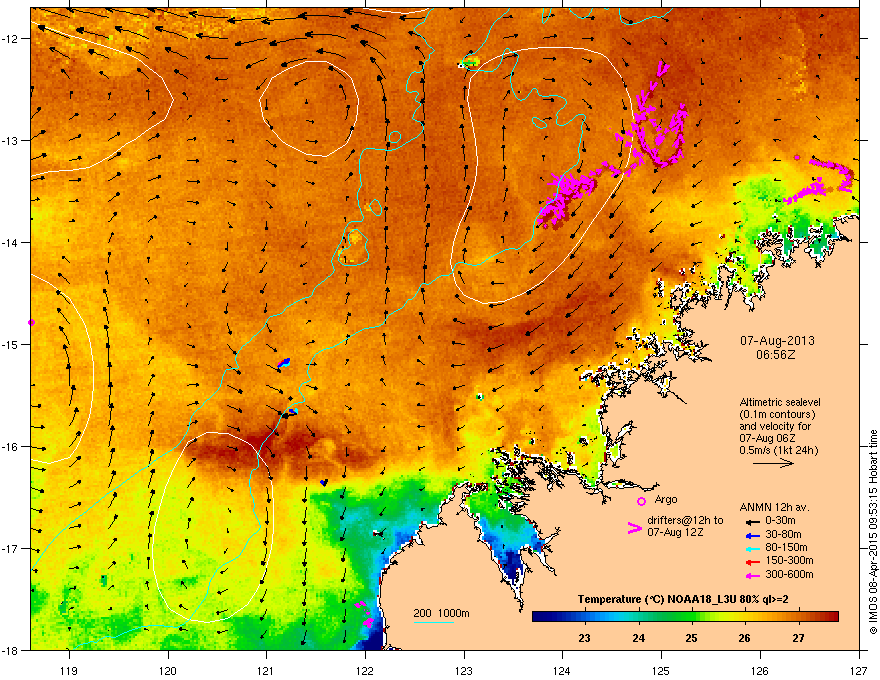
Task: Click the cyan isobath legend line under 200 1000m
Action: [x=433, y=622]
